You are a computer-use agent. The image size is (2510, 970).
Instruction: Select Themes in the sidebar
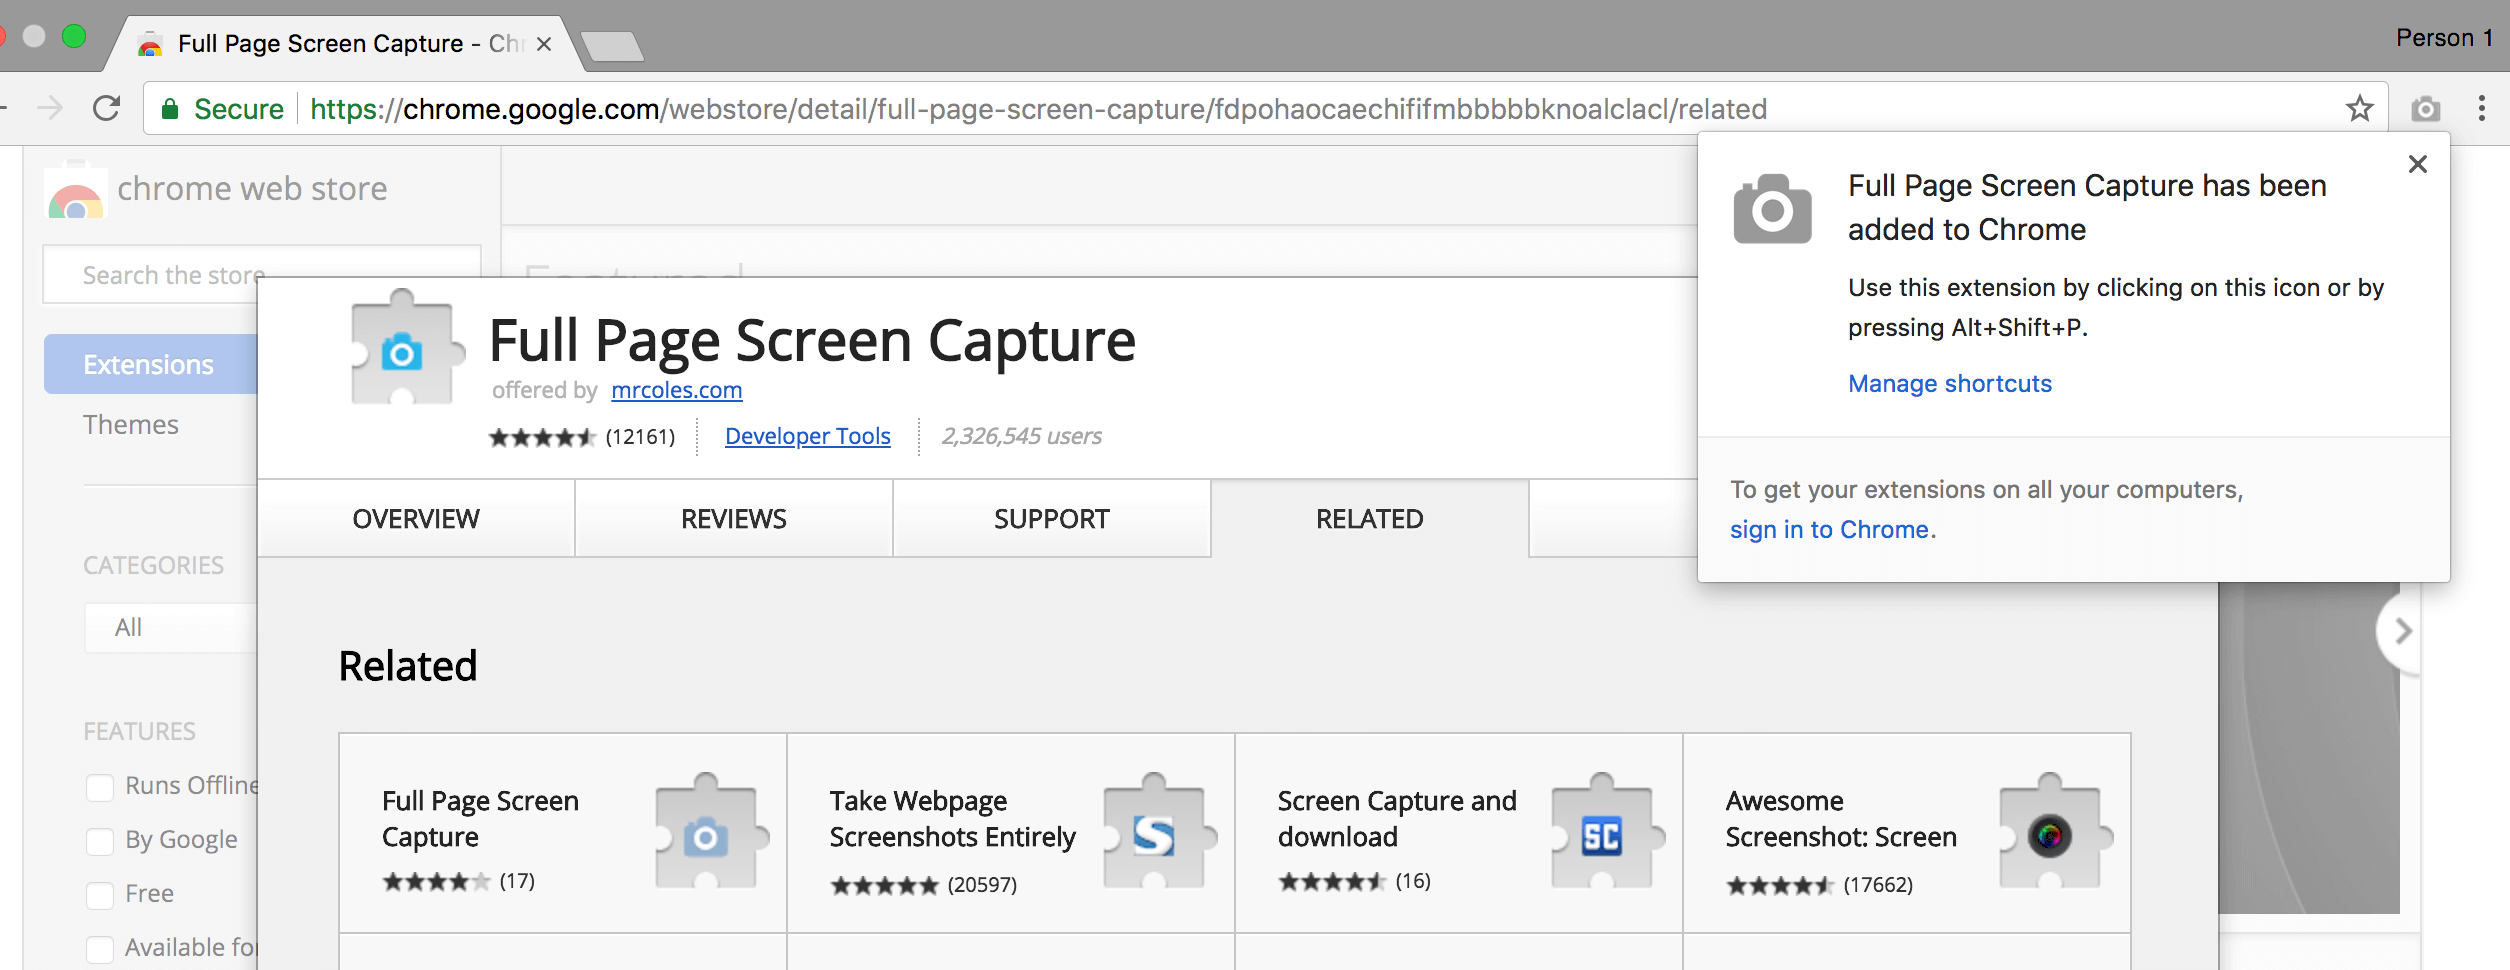[131, 424]
